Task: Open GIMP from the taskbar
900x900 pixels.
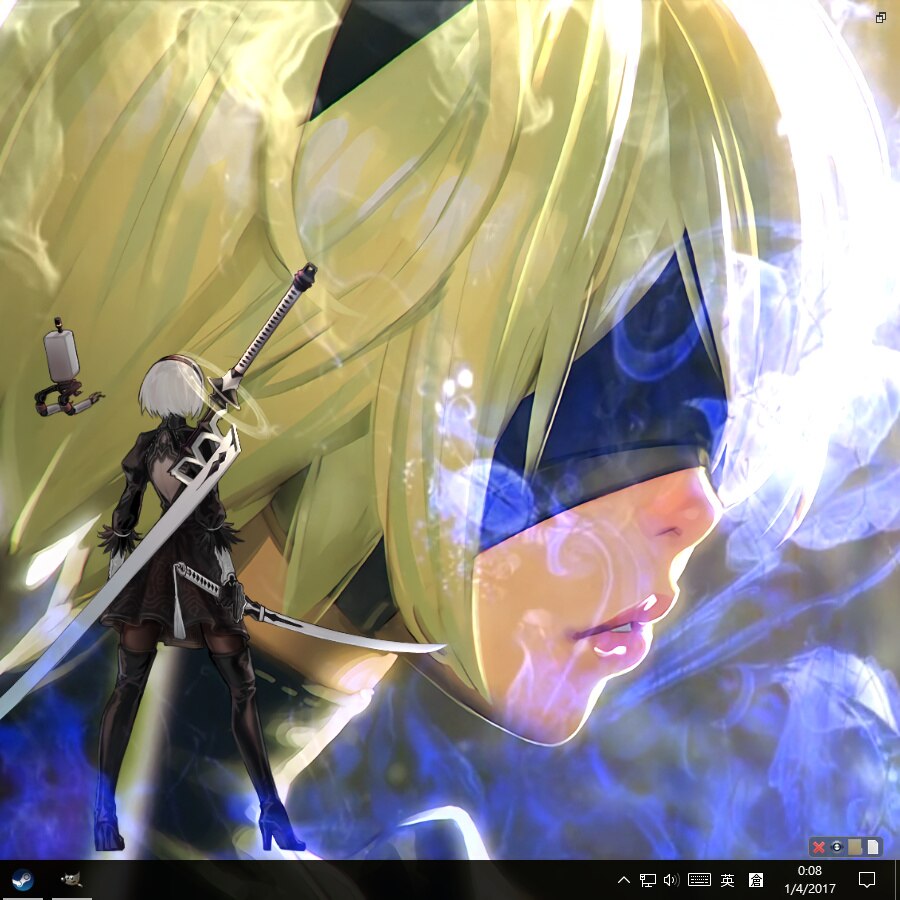Action: (71, 880)
